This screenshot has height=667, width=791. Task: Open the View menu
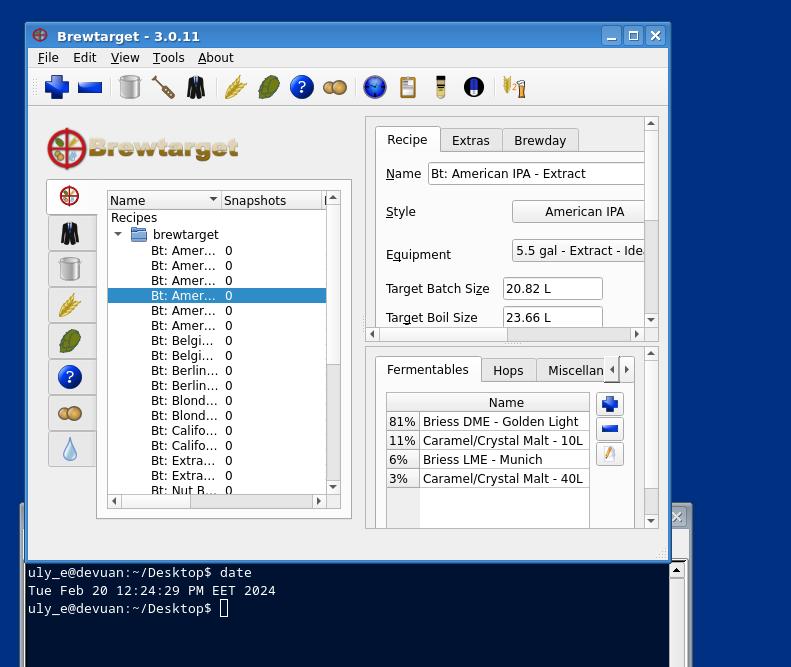point(125,58)
